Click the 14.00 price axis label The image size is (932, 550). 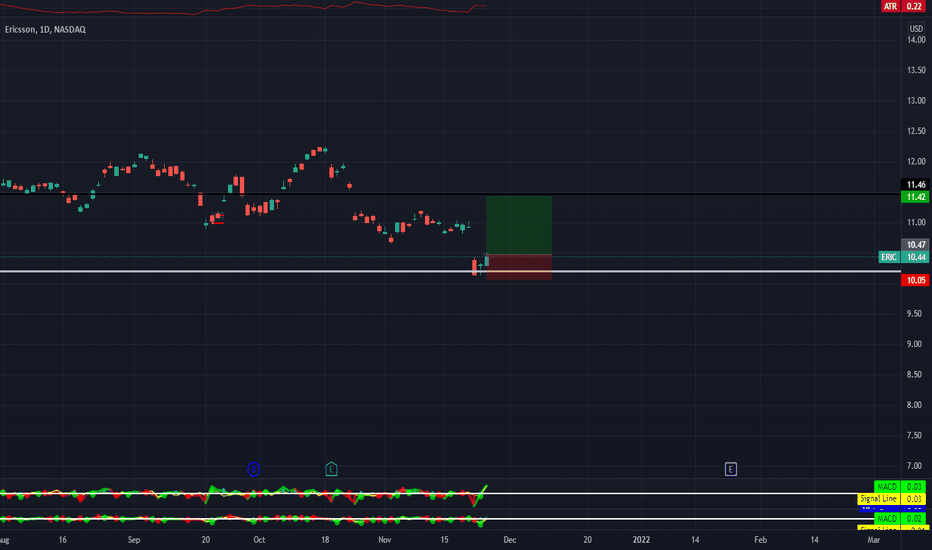click(916, 40)
